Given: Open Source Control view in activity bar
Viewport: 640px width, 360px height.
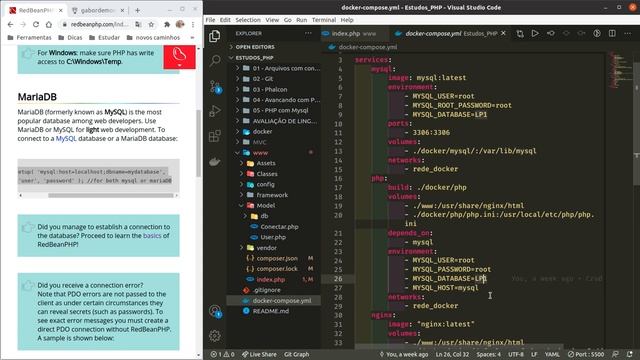Looking at the screenshot, I should point(215,86).
